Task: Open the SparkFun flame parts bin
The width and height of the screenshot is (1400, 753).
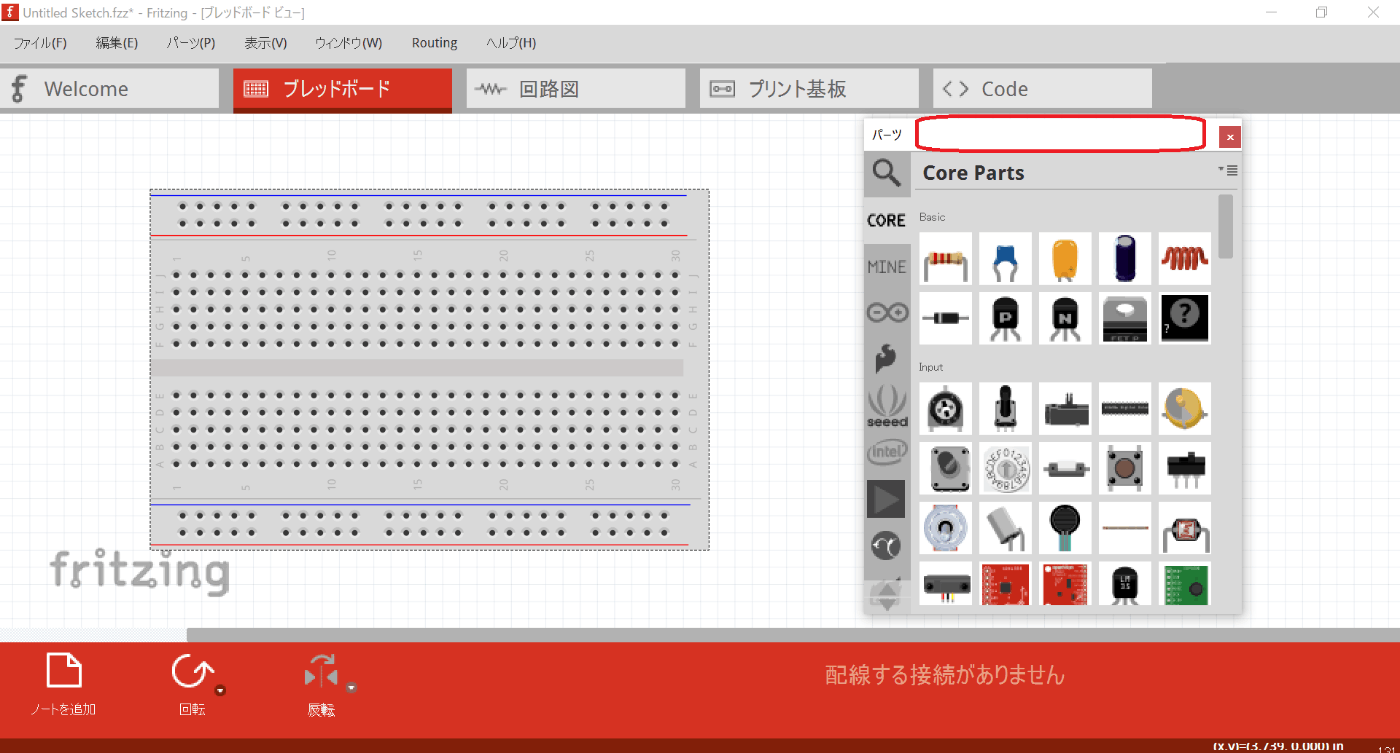Action: pos(887,359)
